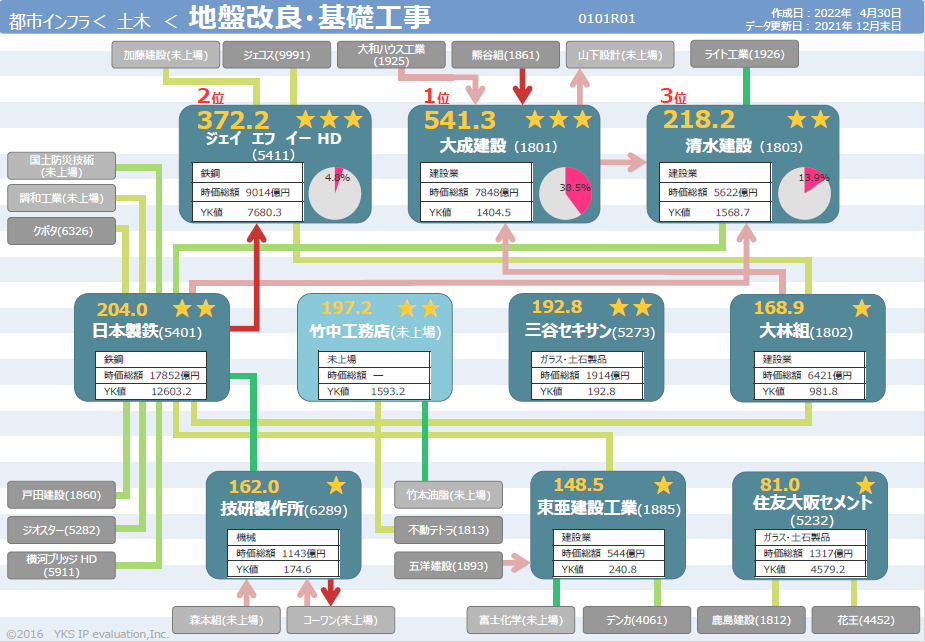Click the pie chart in the ジェイ エフ イー HD card

pos(335,192)
